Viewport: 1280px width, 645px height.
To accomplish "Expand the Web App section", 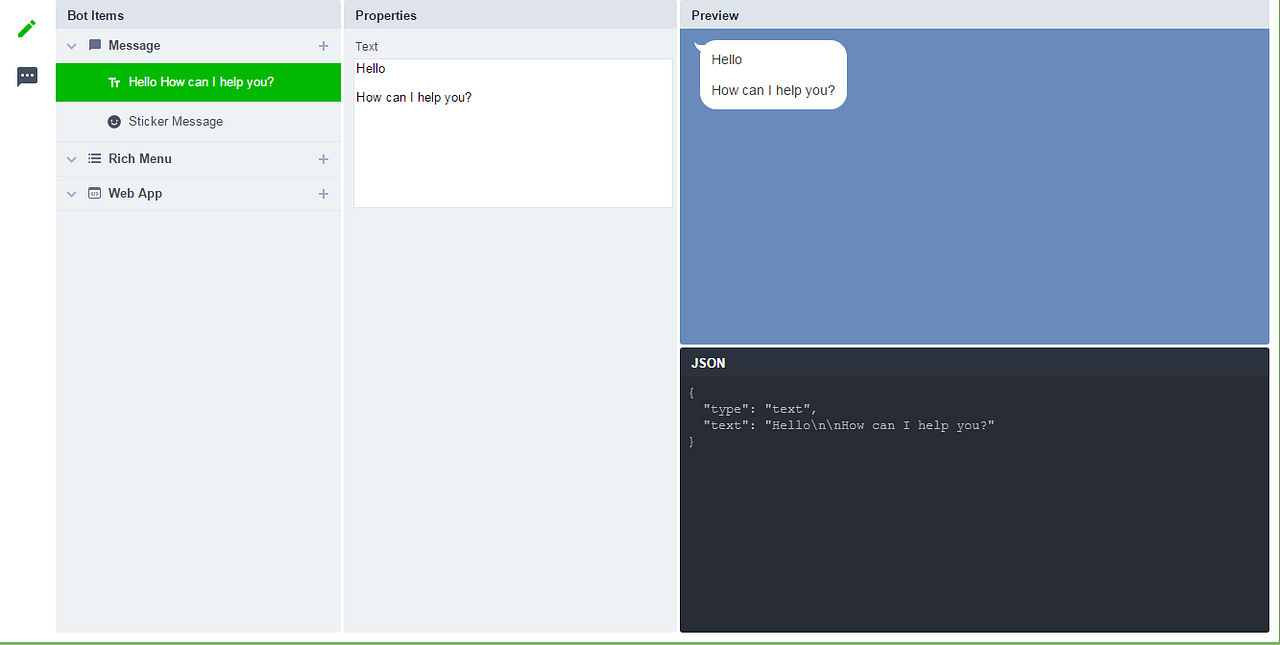I will tap(71, 193).
